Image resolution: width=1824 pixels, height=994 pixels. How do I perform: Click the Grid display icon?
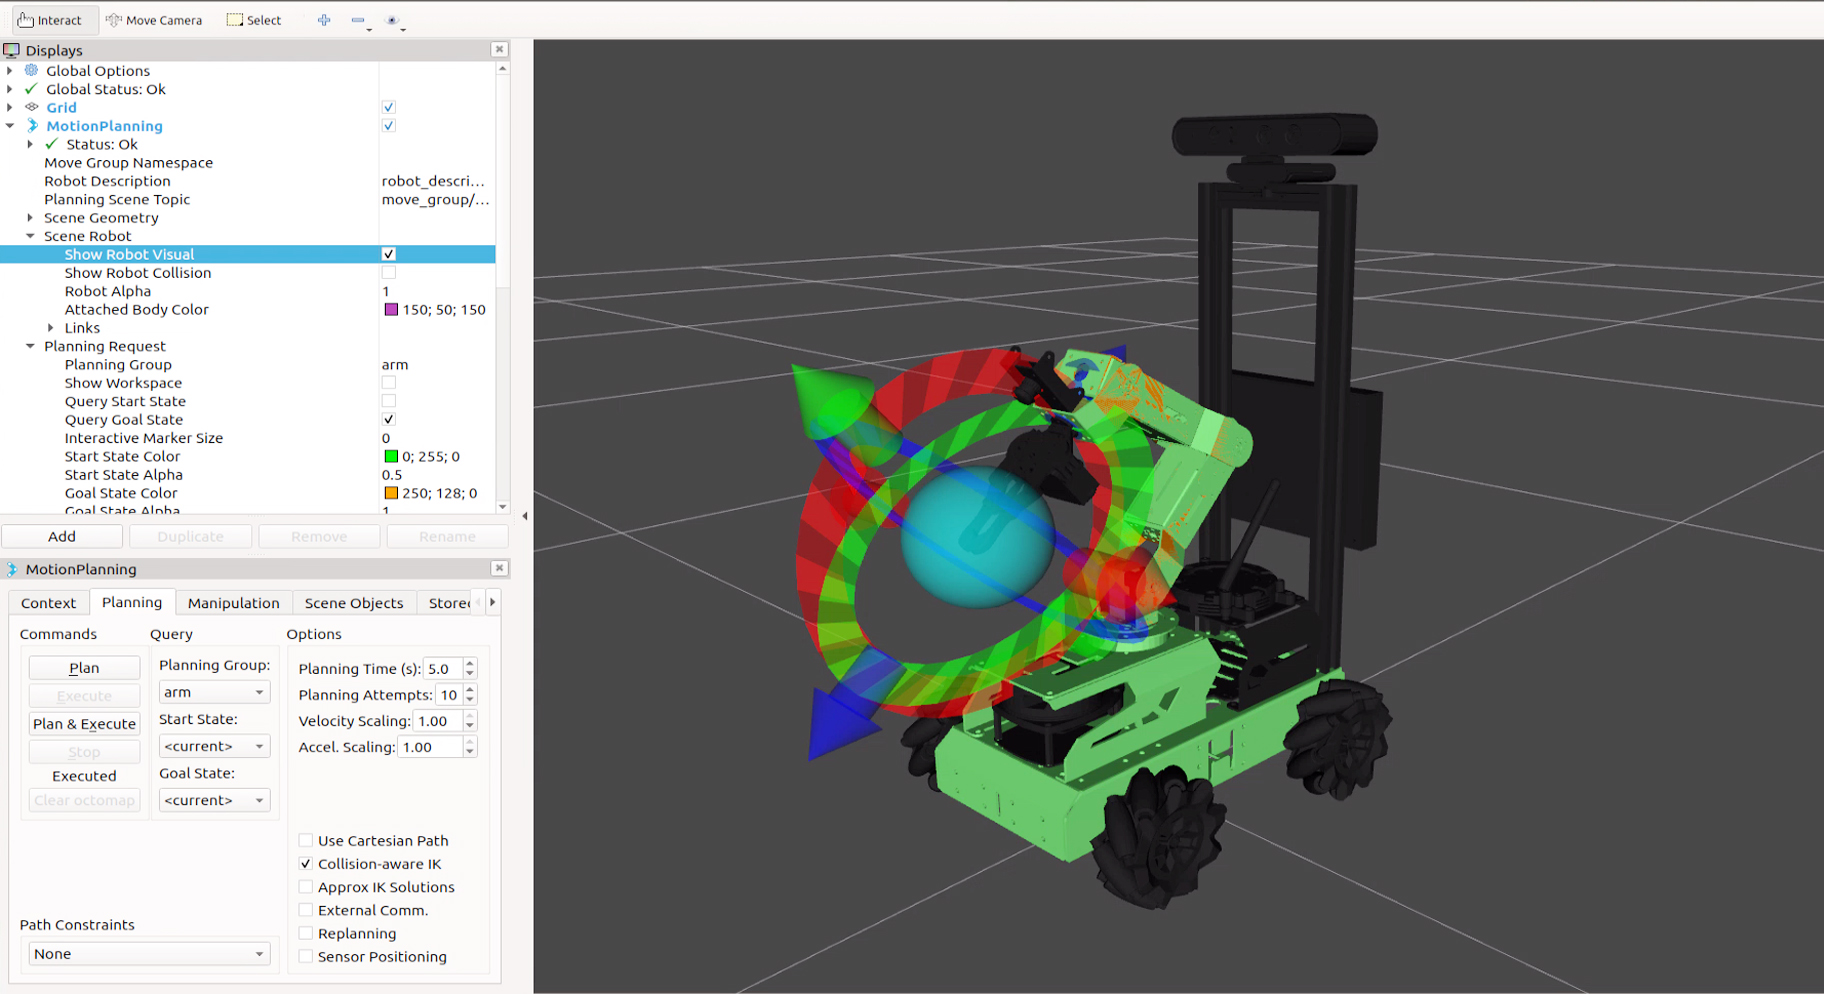pyautogui.click(x=32, y=107)
